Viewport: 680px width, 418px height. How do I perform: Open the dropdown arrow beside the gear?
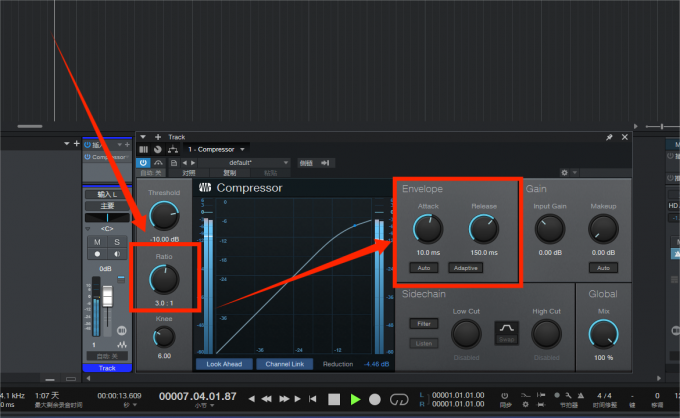(x=575, y=173)
